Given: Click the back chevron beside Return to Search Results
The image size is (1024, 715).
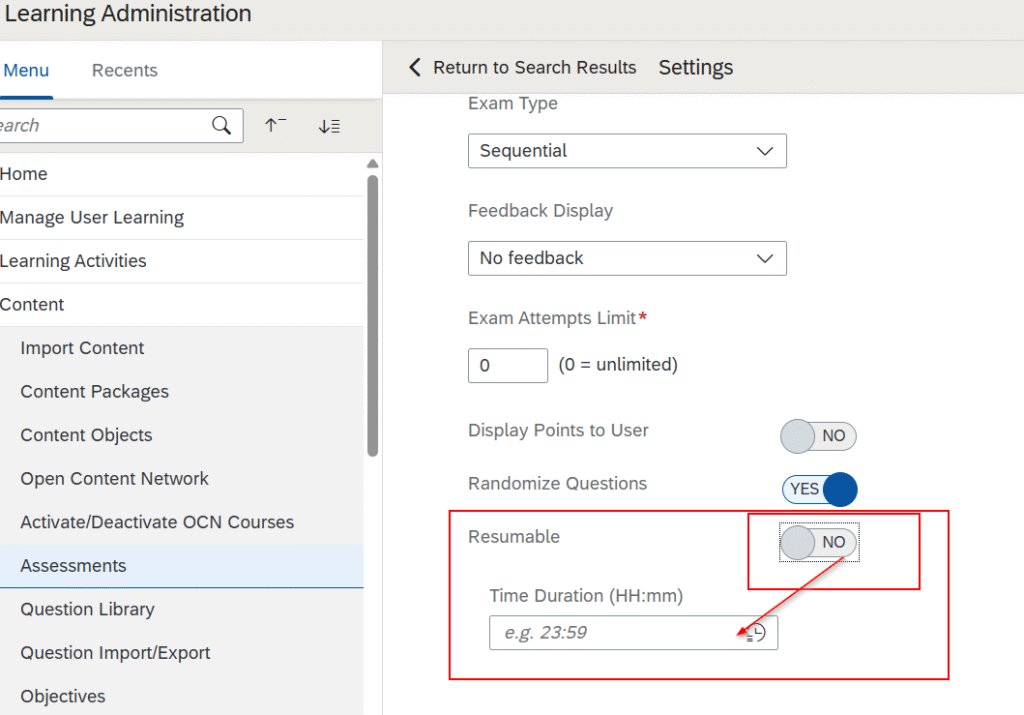Looking at the screenshot, I should (x=415, y=68).
